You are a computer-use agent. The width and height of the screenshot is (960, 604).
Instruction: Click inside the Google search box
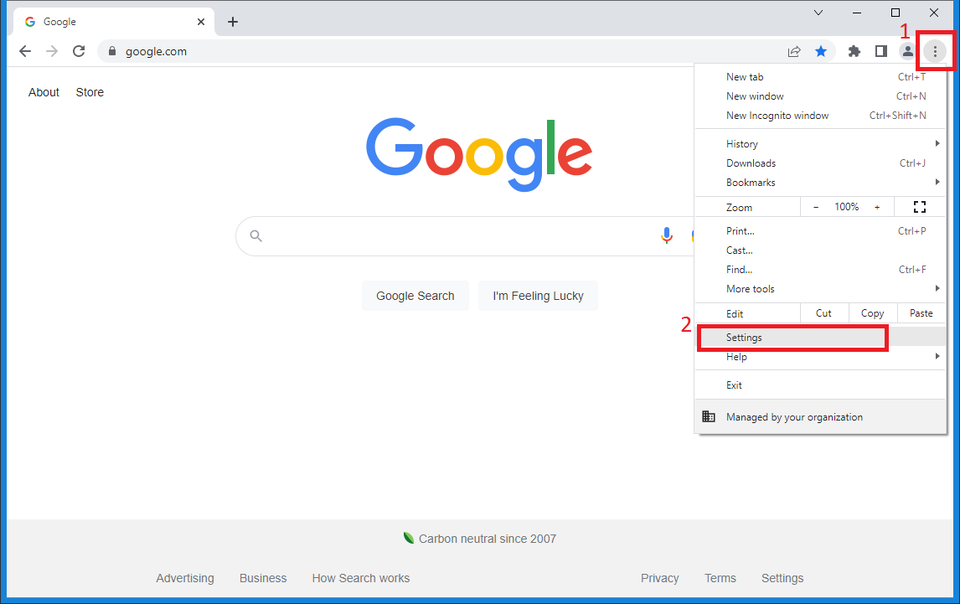click(450, 236)
